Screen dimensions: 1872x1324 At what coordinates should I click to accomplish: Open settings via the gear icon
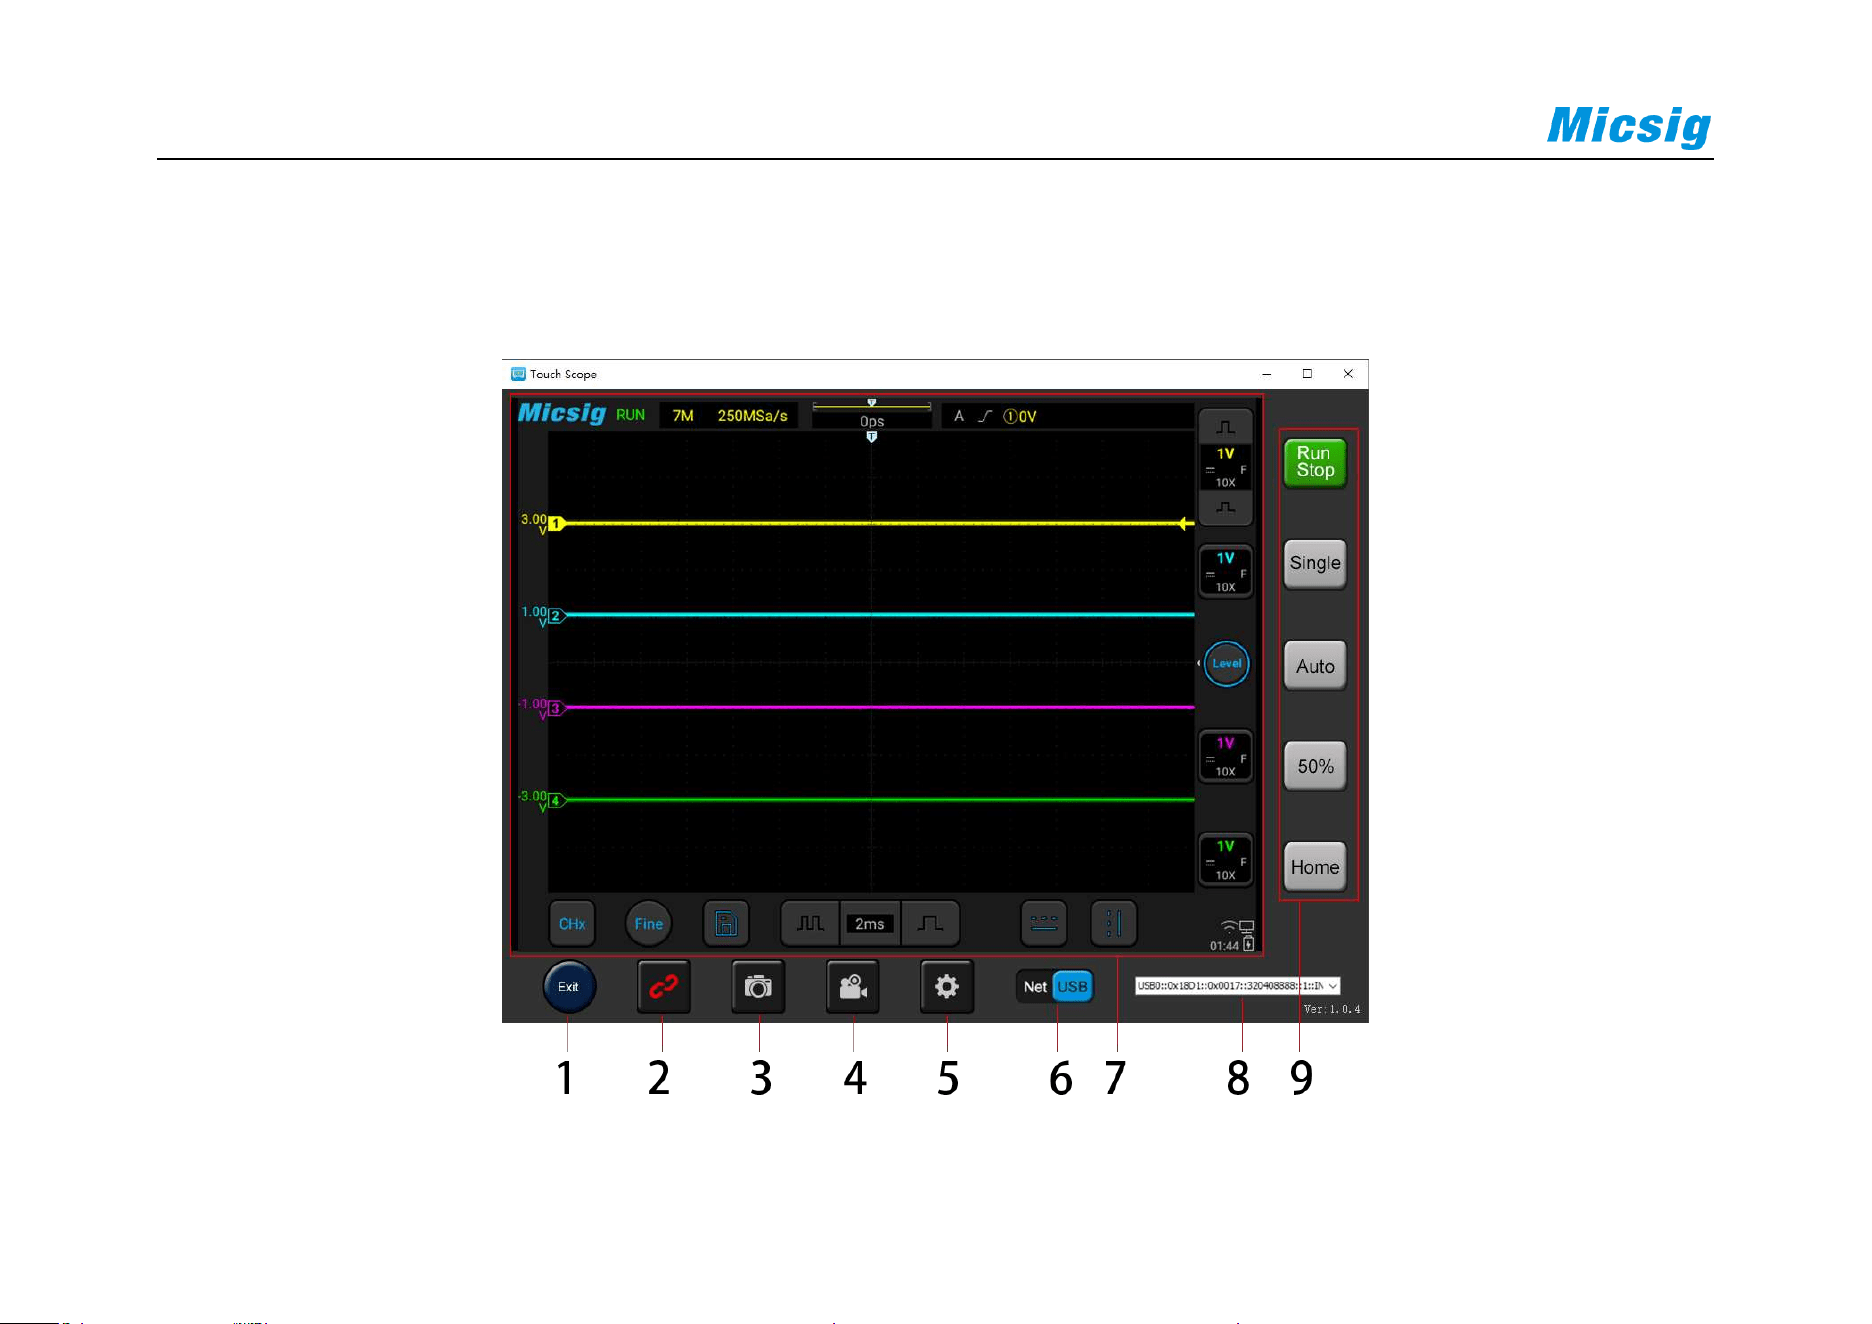tap(947, 987)
